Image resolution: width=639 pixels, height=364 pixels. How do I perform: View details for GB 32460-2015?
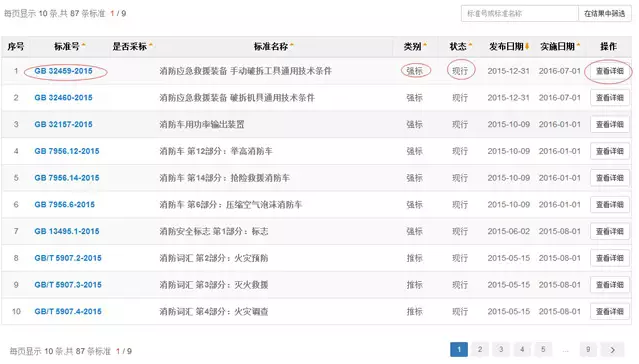pyautogui.click(x=610, y=98)
